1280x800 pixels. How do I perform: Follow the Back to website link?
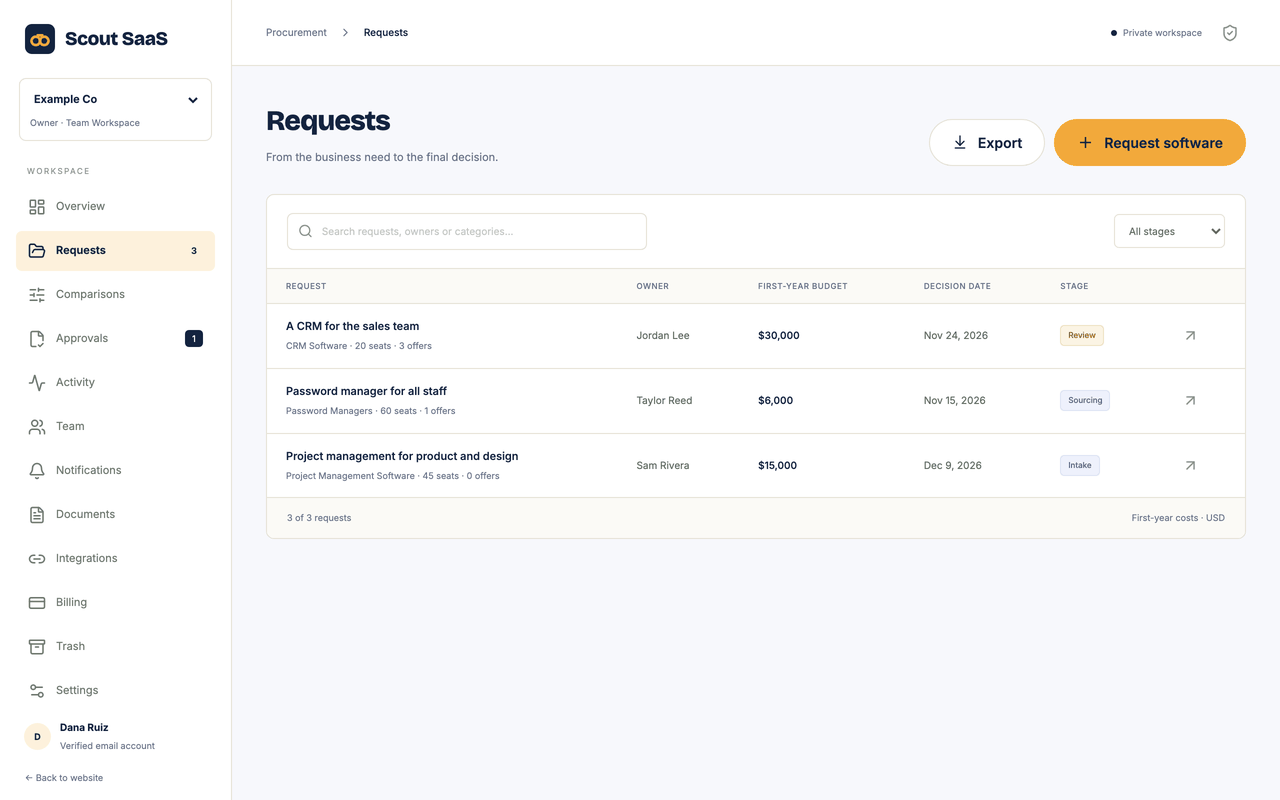click(x=64, y=778)
